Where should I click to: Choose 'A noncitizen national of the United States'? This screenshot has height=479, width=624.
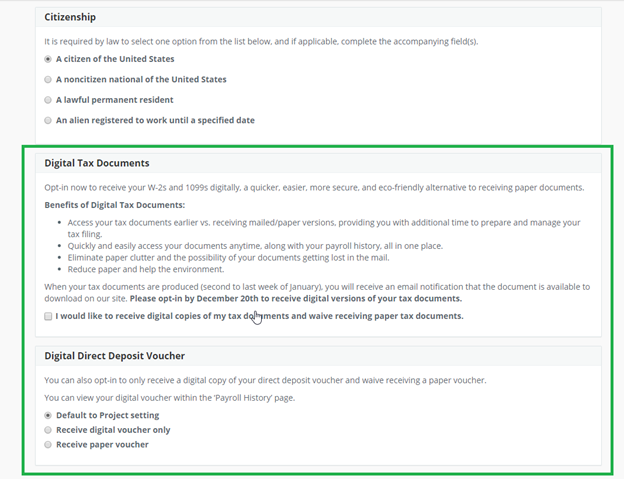pyautogui.click(x=48, y=80)
